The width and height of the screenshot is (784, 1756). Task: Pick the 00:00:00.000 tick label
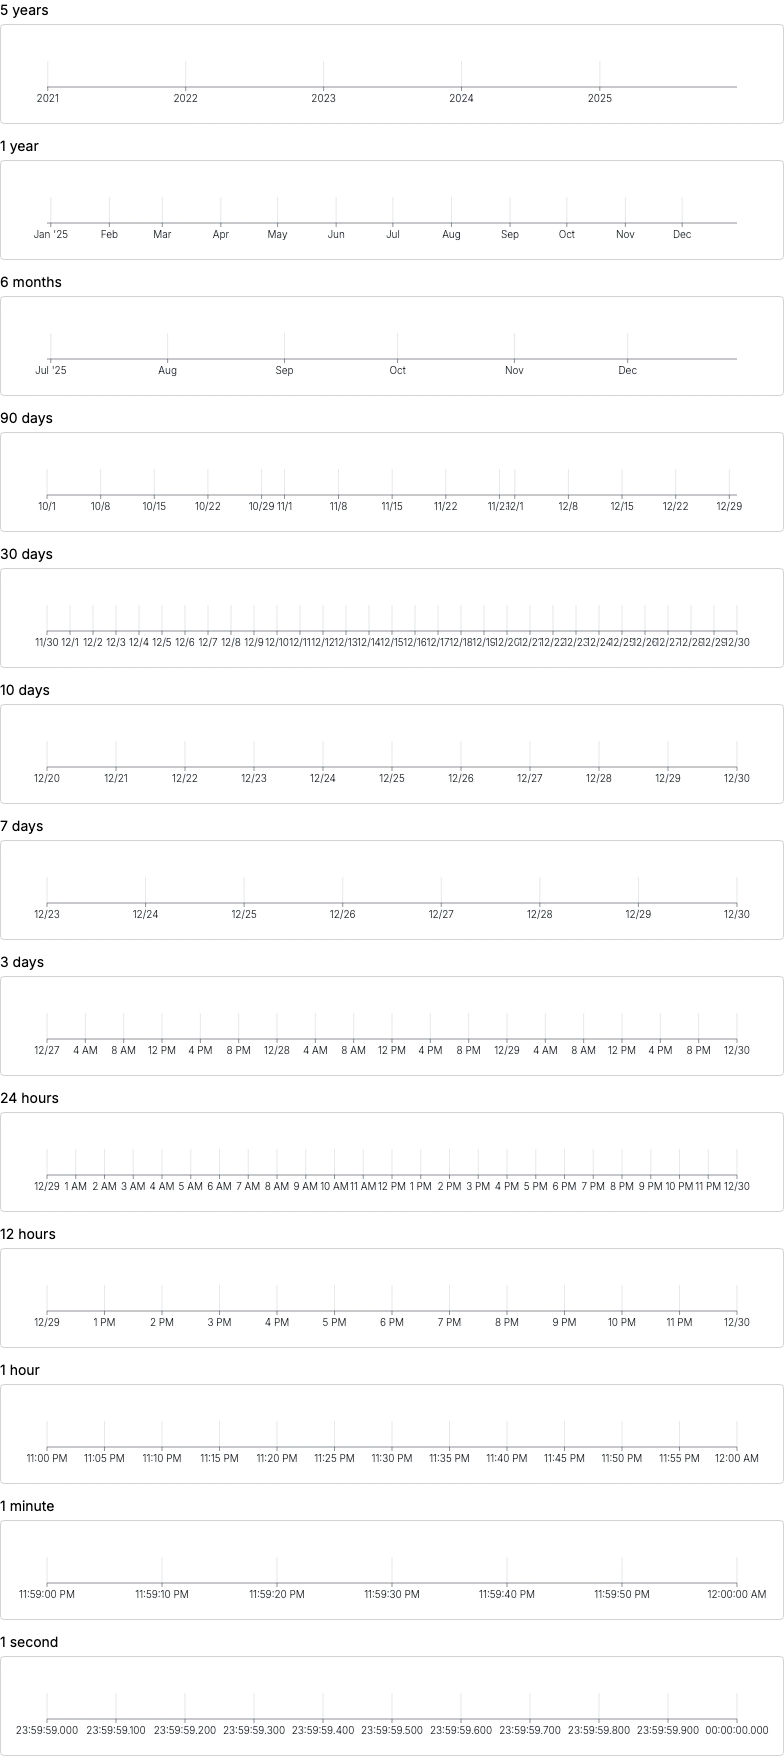pyautogui.click(x=737, y=1730)
